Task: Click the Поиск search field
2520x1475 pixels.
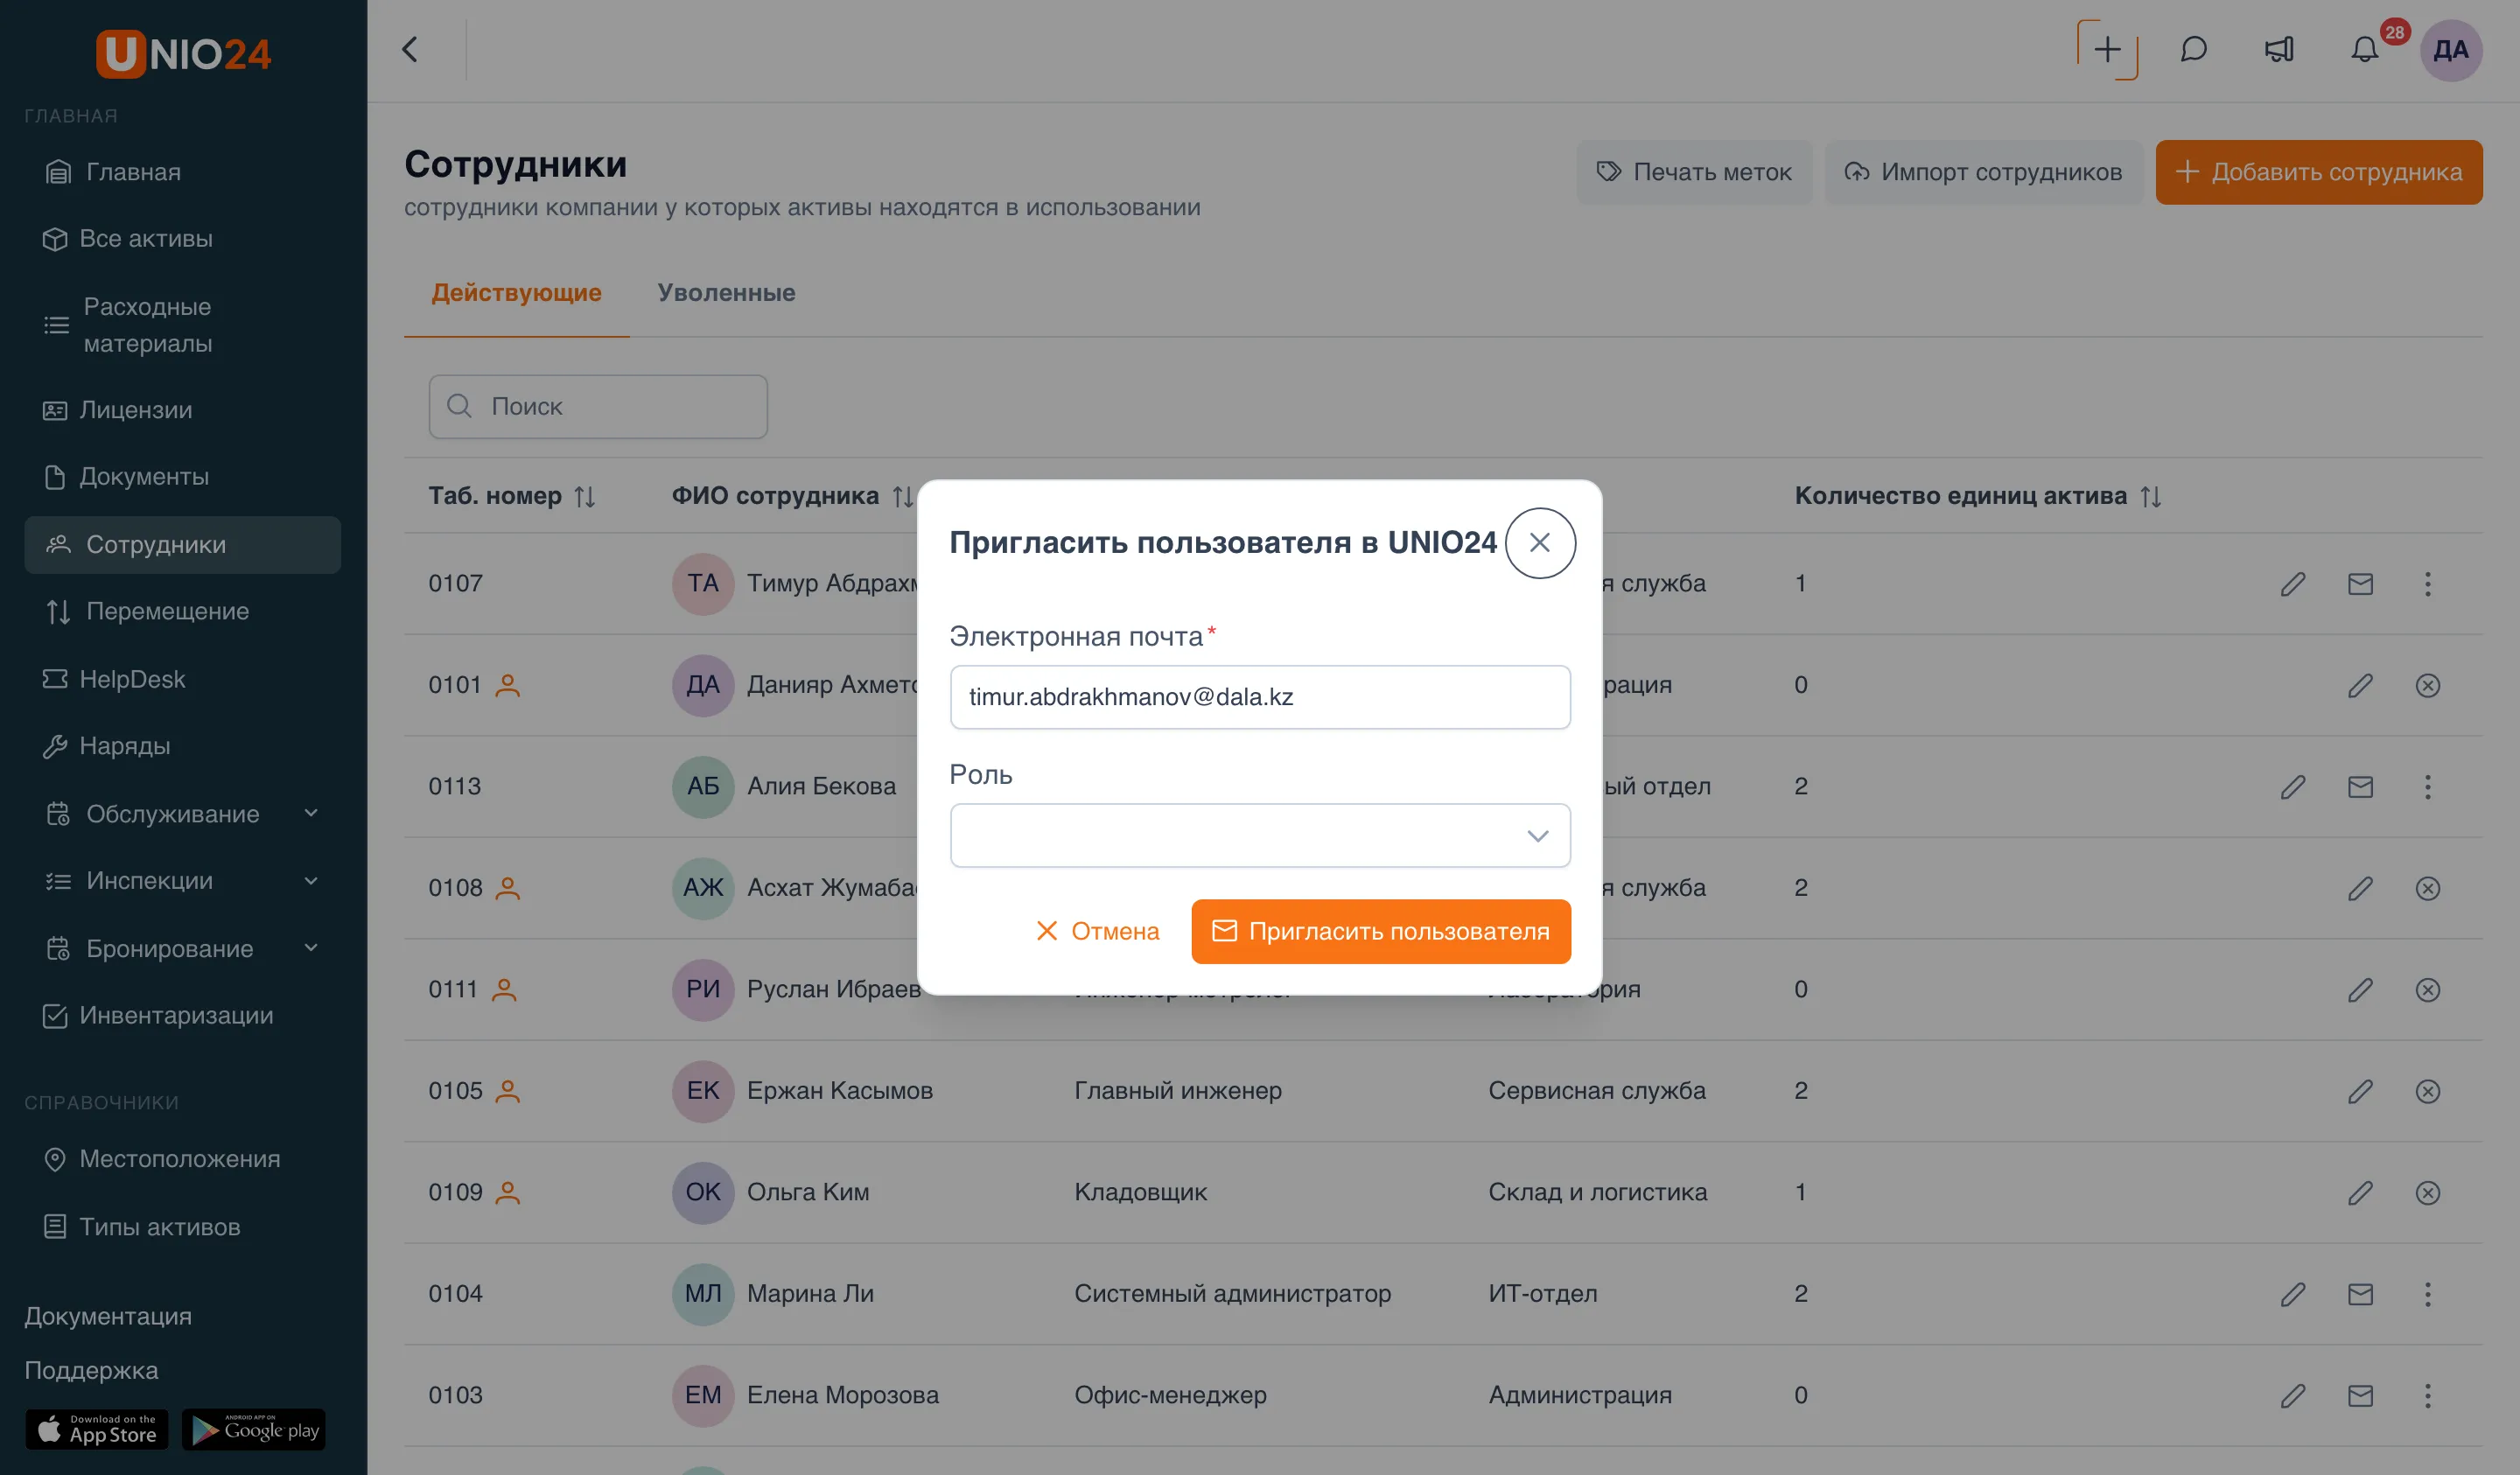Action: (598, 407)
